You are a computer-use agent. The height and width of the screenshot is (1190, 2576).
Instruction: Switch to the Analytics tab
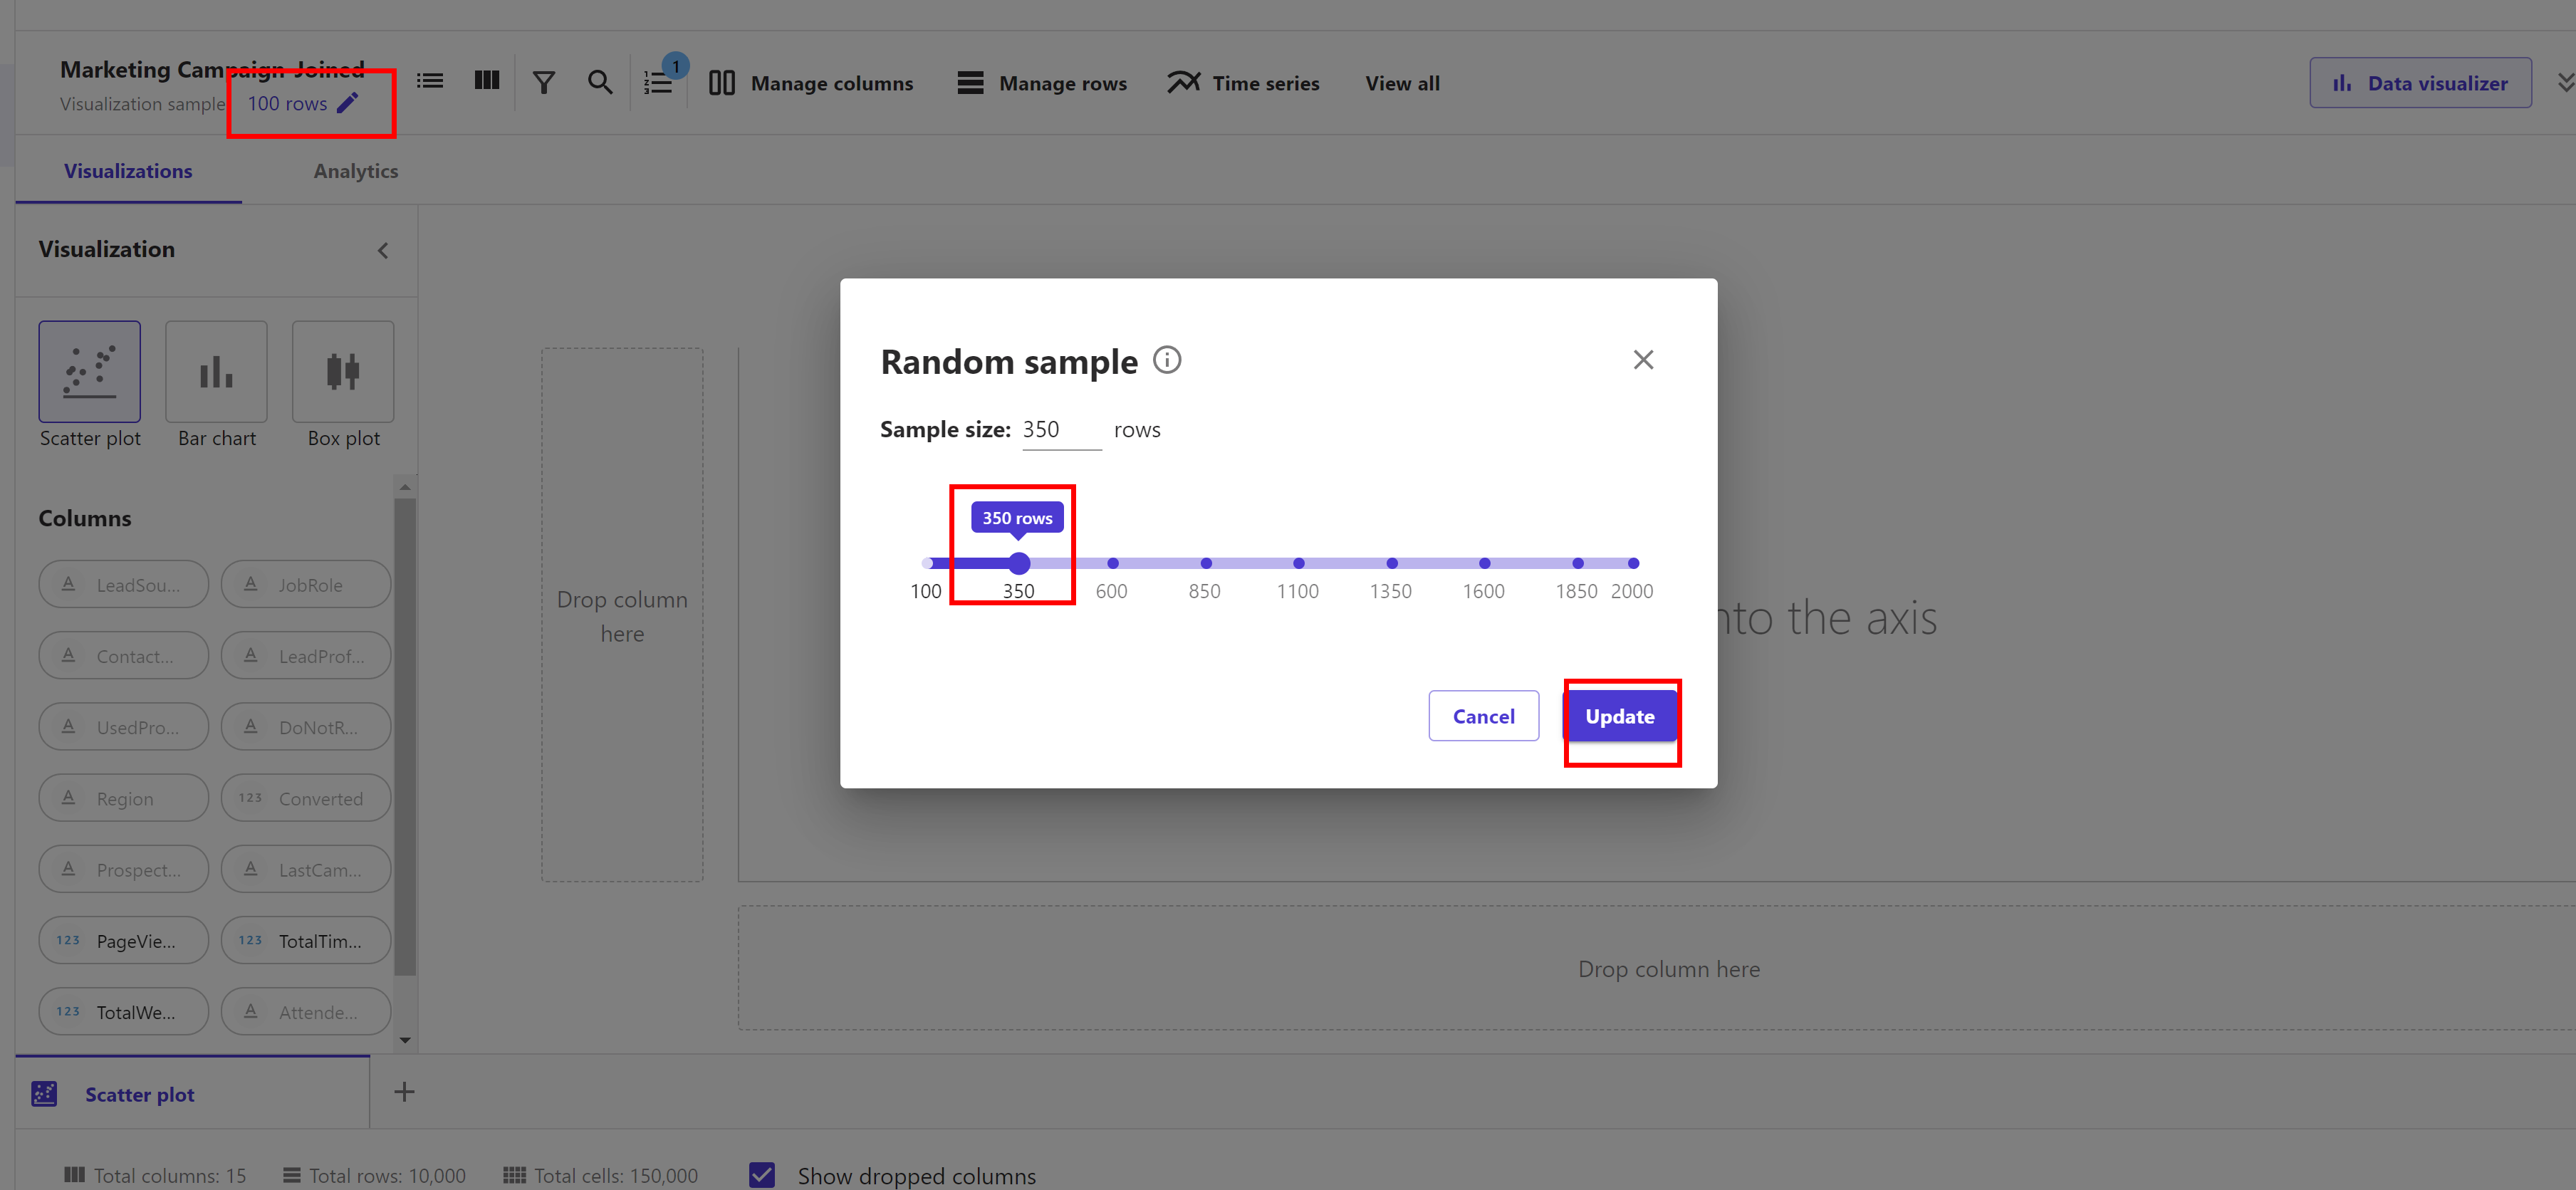[355, 171]
